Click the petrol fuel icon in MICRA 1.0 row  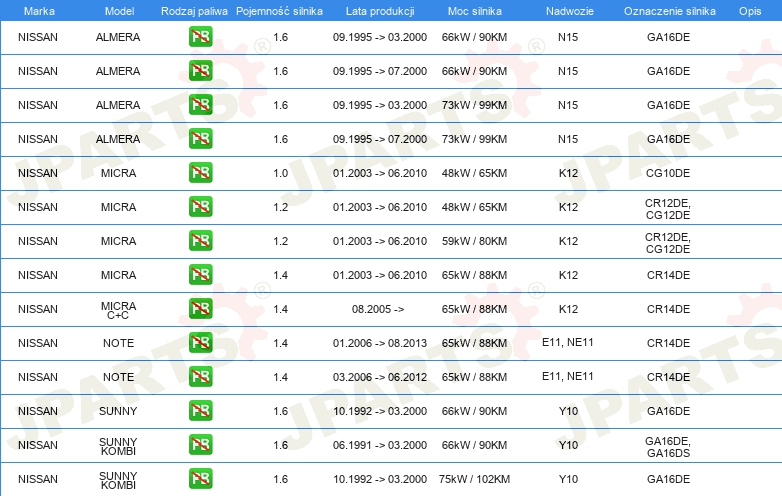pyautogui.click(x=200, y=173)
